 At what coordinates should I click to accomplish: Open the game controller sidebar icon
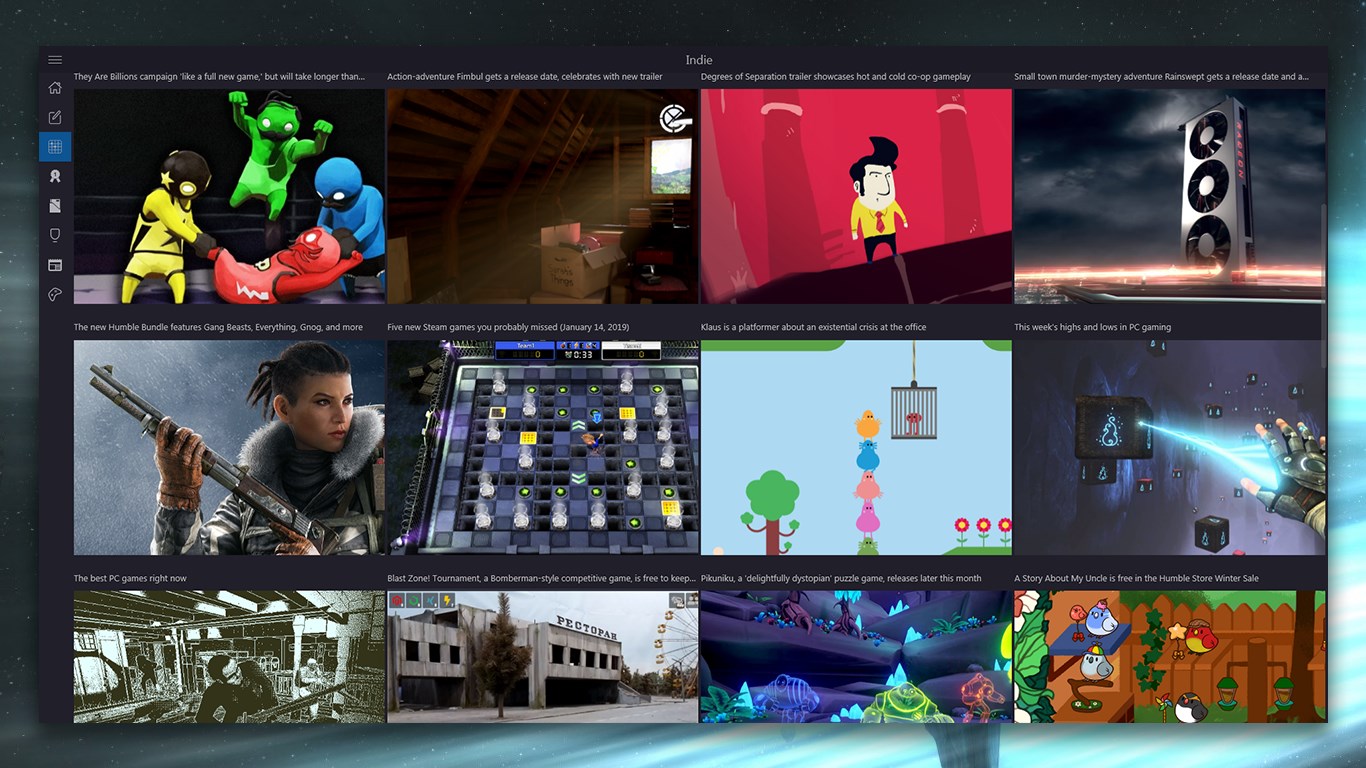coord(55,294)
